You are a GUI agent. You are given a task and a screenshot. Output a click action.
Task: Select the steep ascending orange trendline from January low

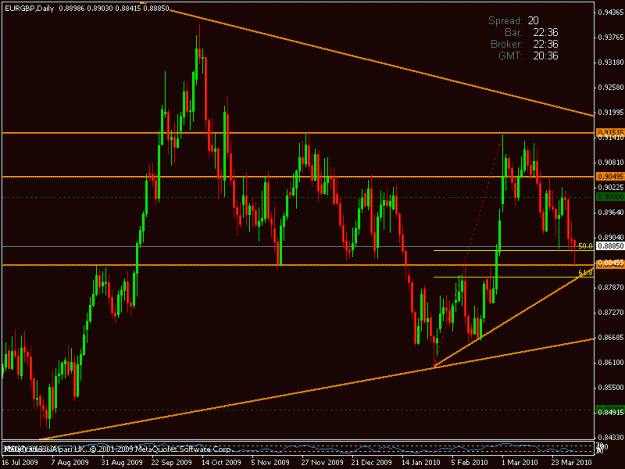click(x=514, y=316)
